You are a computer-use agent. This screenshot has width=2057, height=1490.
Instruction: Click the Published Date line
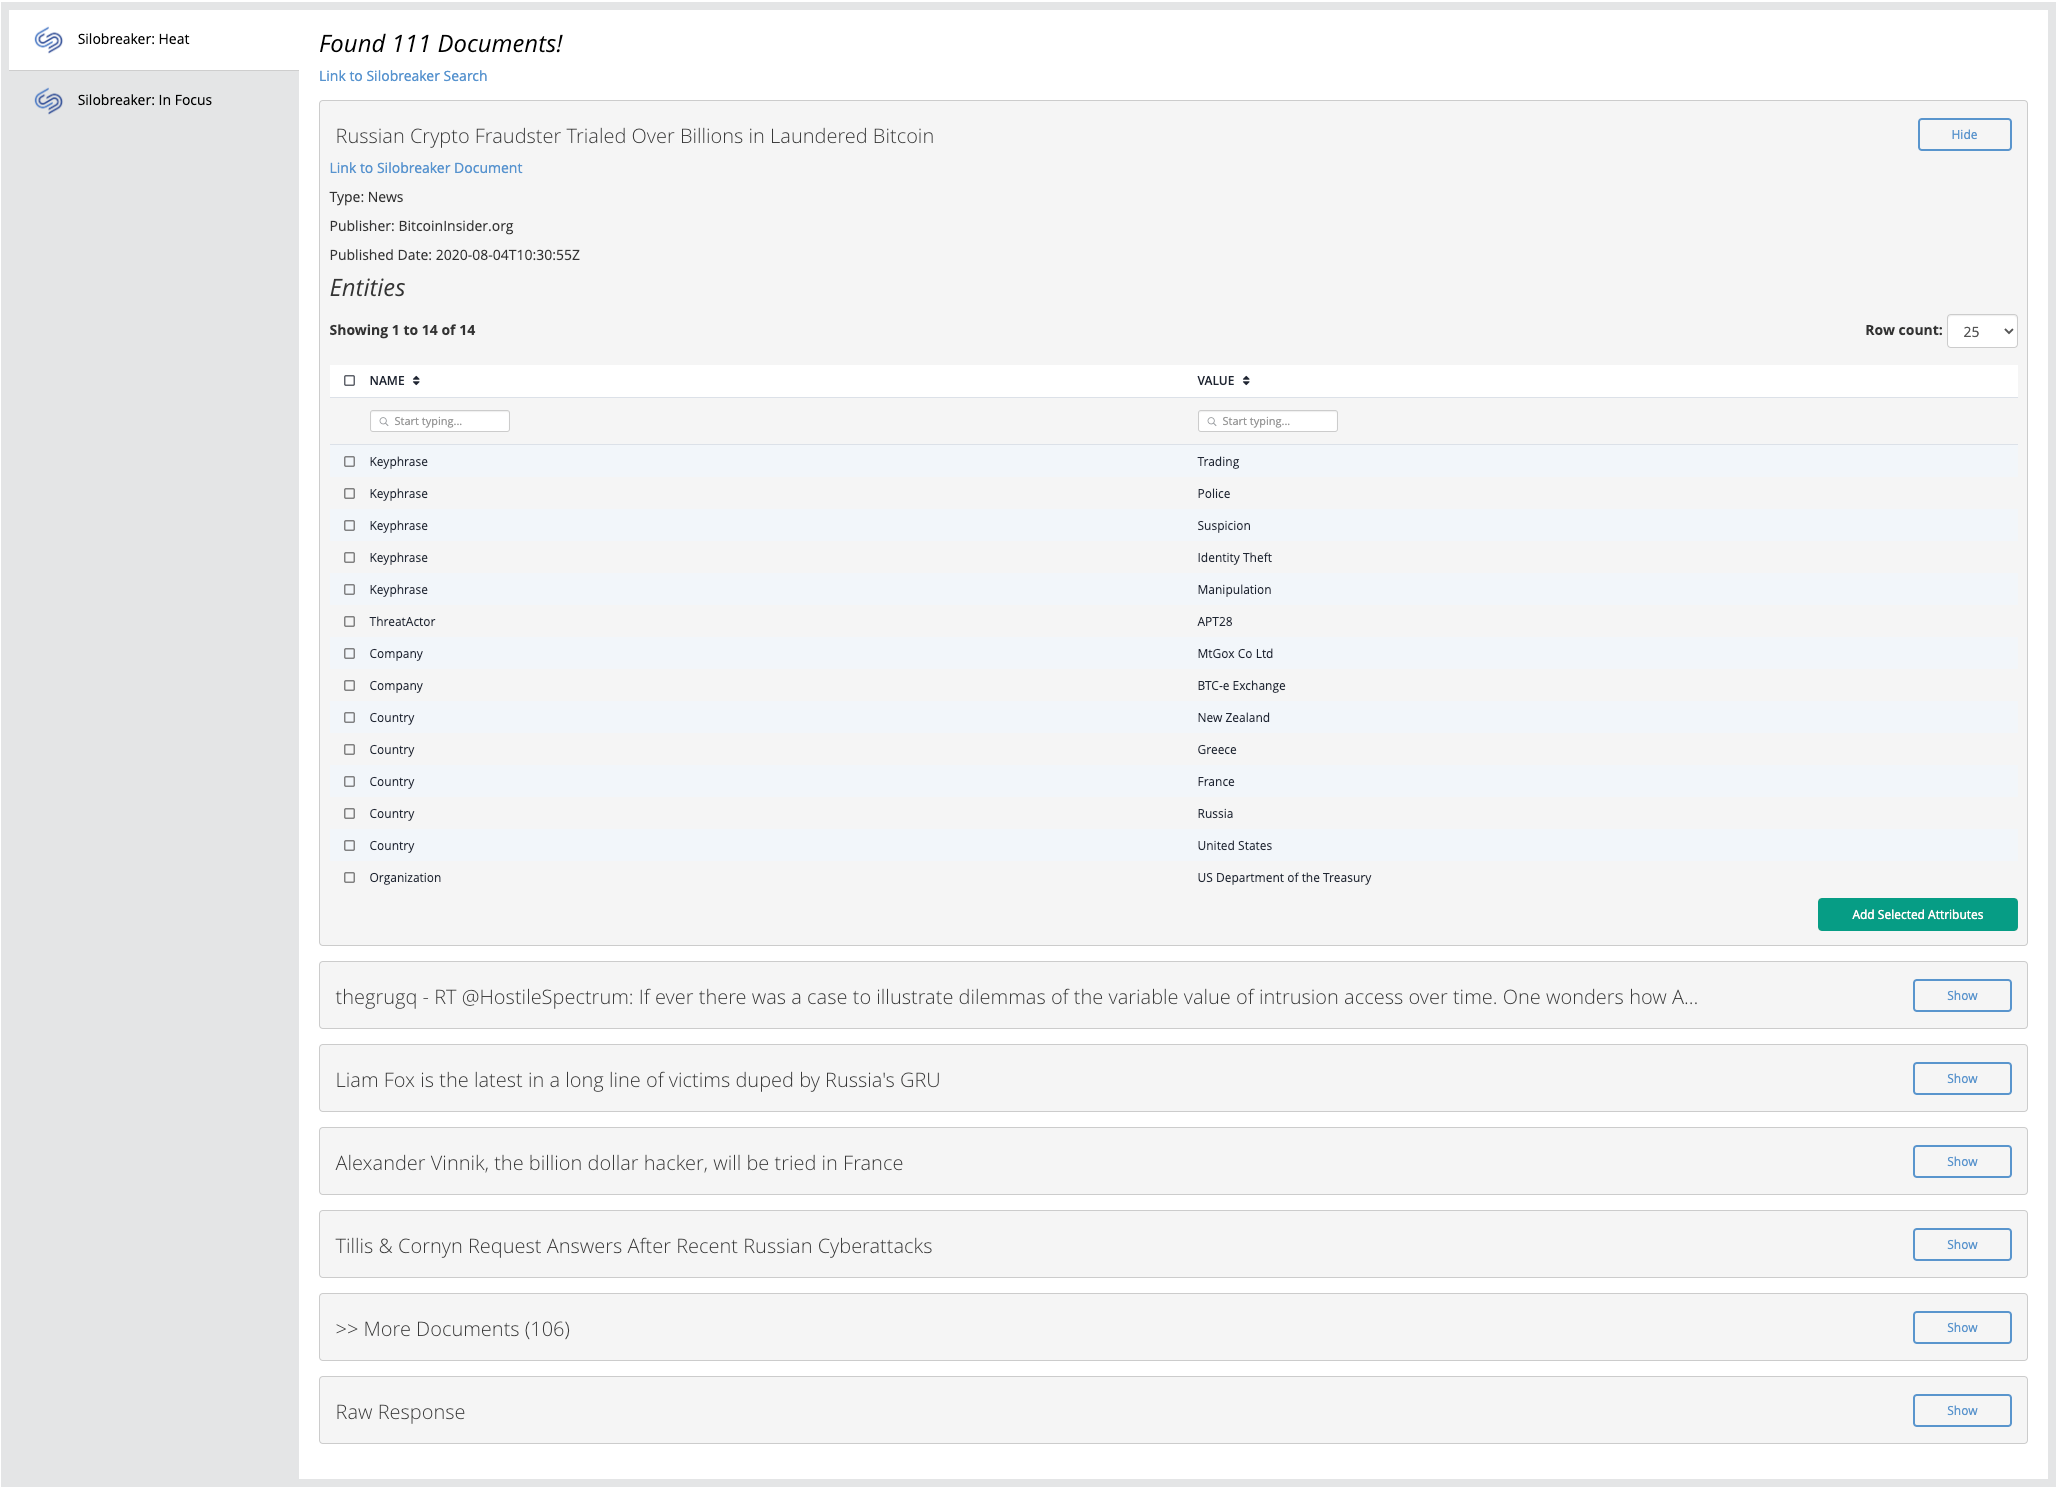(x=454, y=255)
